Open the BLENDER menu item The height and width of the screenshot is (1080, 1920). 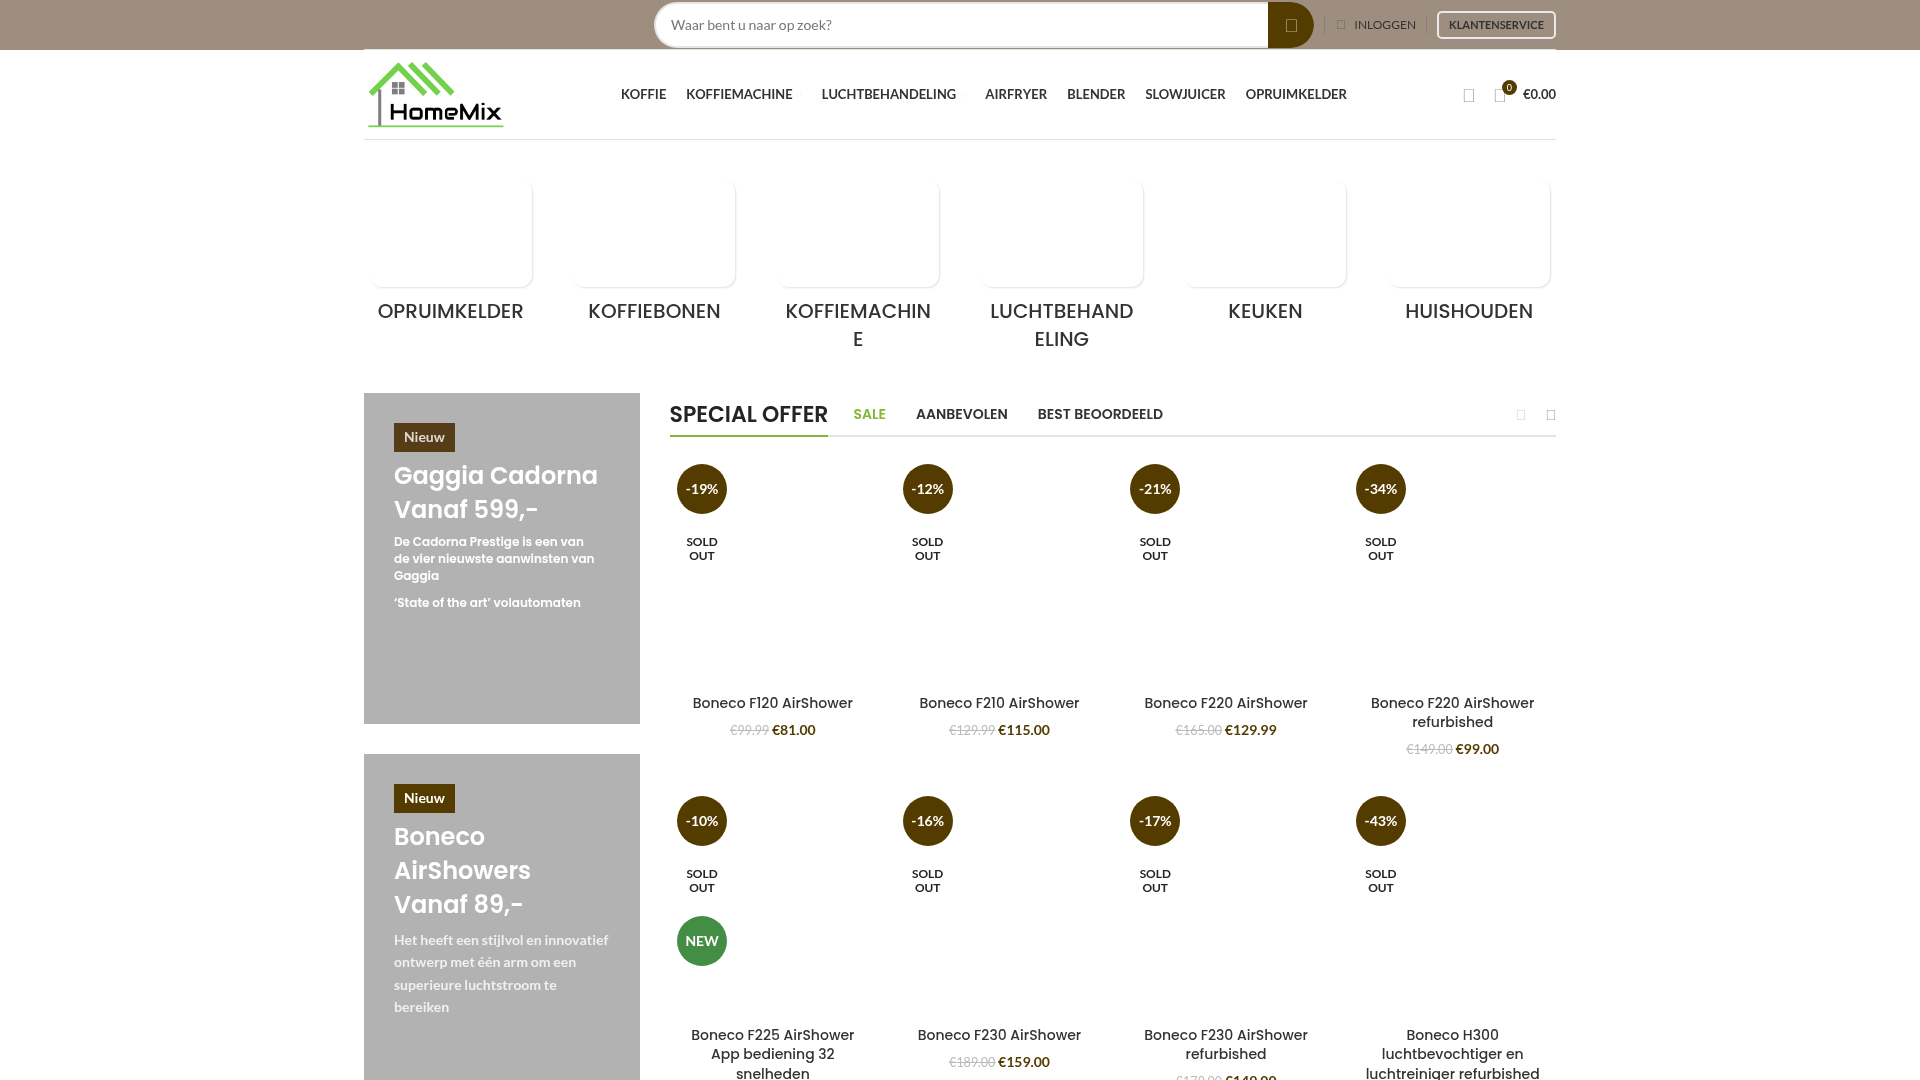(1096, 94)
